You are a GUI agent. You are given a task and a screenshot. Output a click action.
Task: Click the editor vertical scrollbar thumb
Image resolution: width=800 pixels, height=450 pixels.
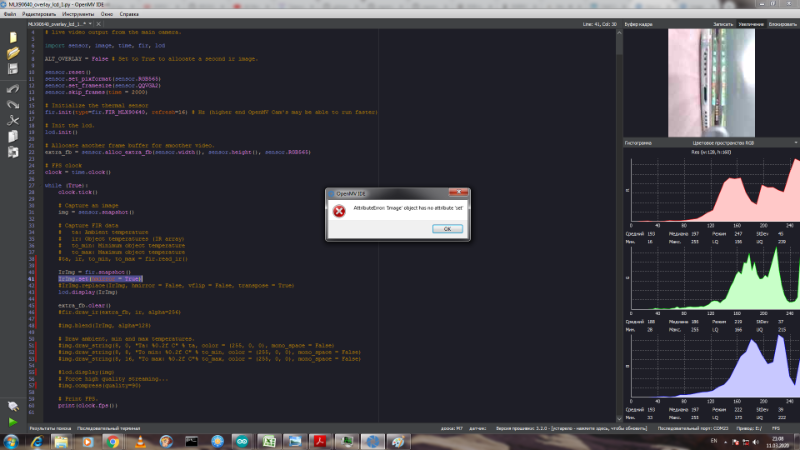click(619, 45)
